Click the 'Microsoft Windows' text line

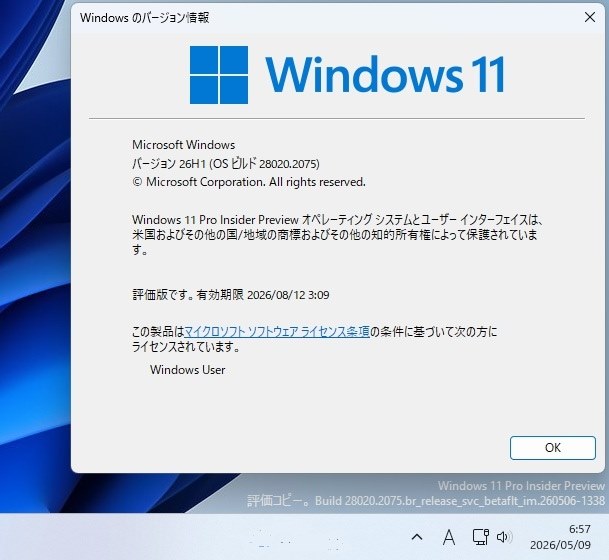(x=183, y=145)
